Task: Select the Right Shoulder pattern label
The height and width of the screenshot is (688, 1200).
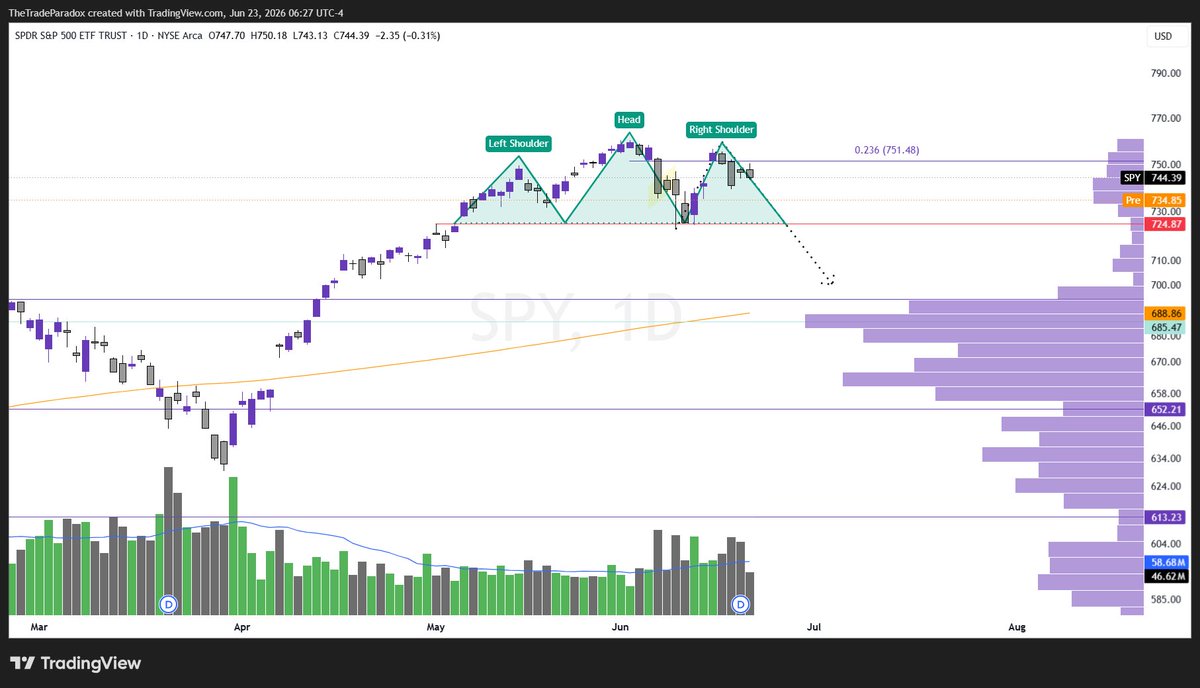Action: (x=721, y=130)
